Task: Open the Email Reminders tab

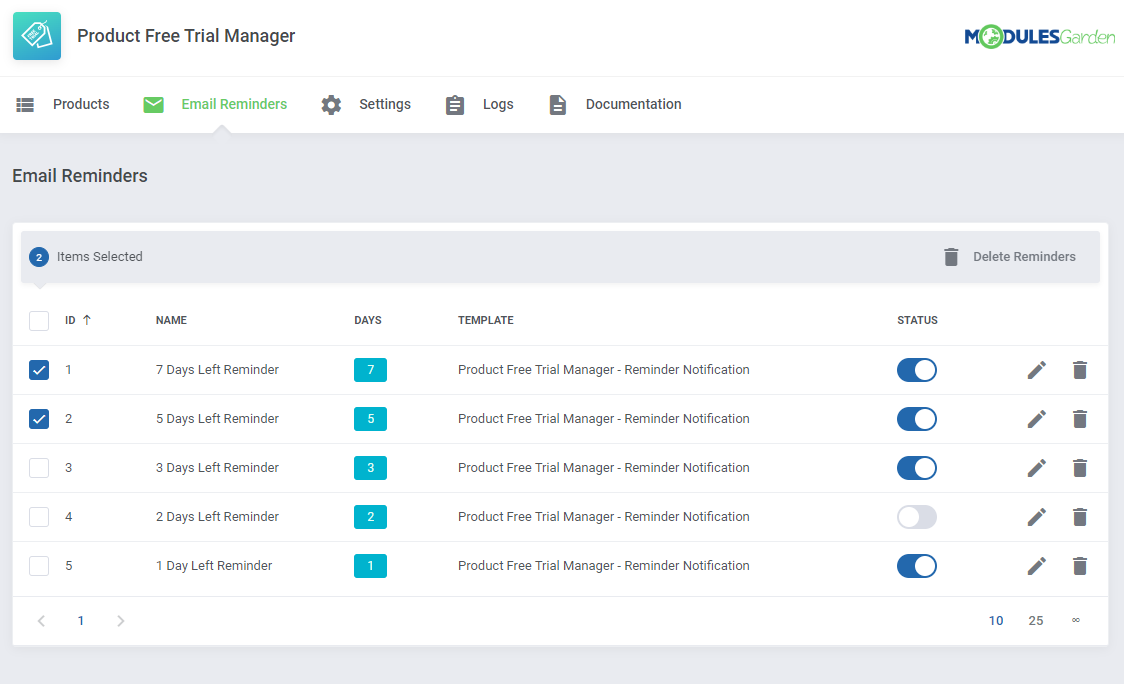Action: [234, 105]
